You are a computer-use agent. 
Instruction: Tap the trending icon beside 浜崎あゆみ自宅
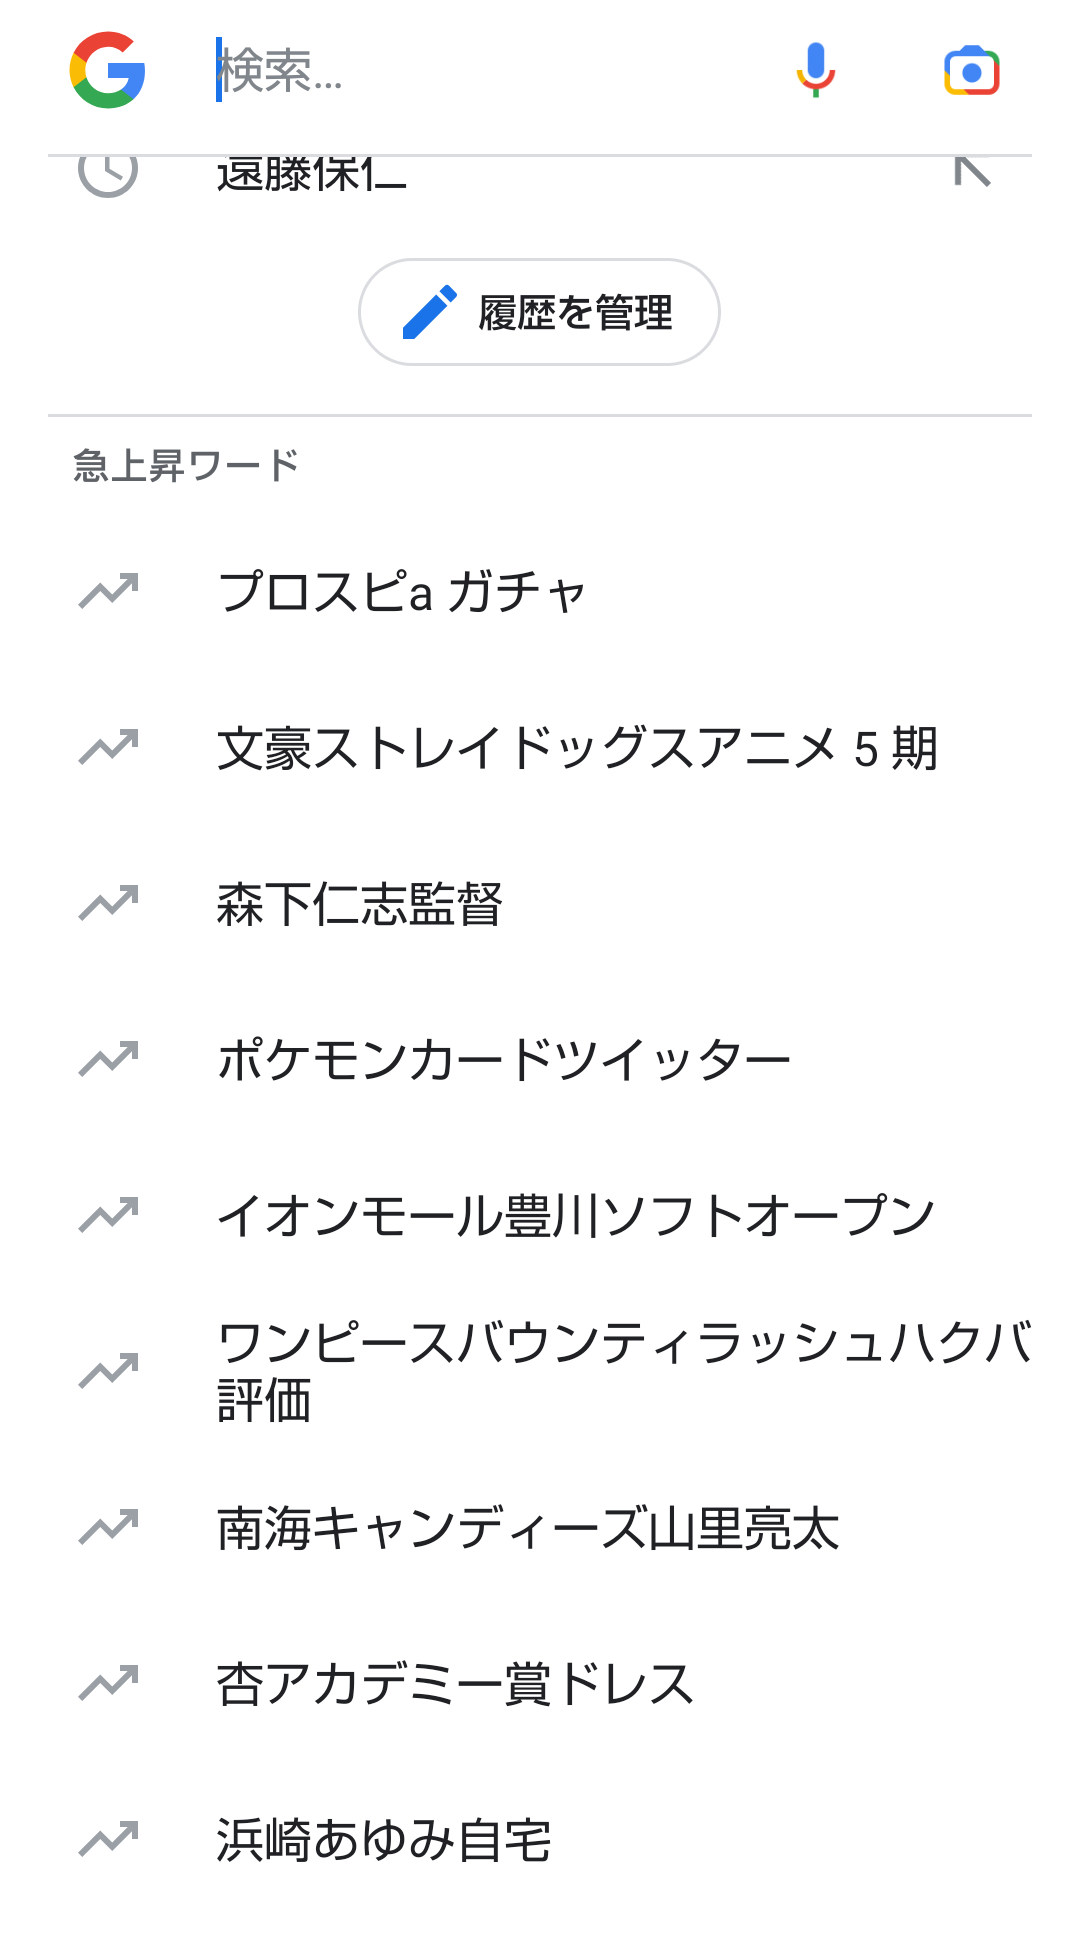pos(108,1839)
